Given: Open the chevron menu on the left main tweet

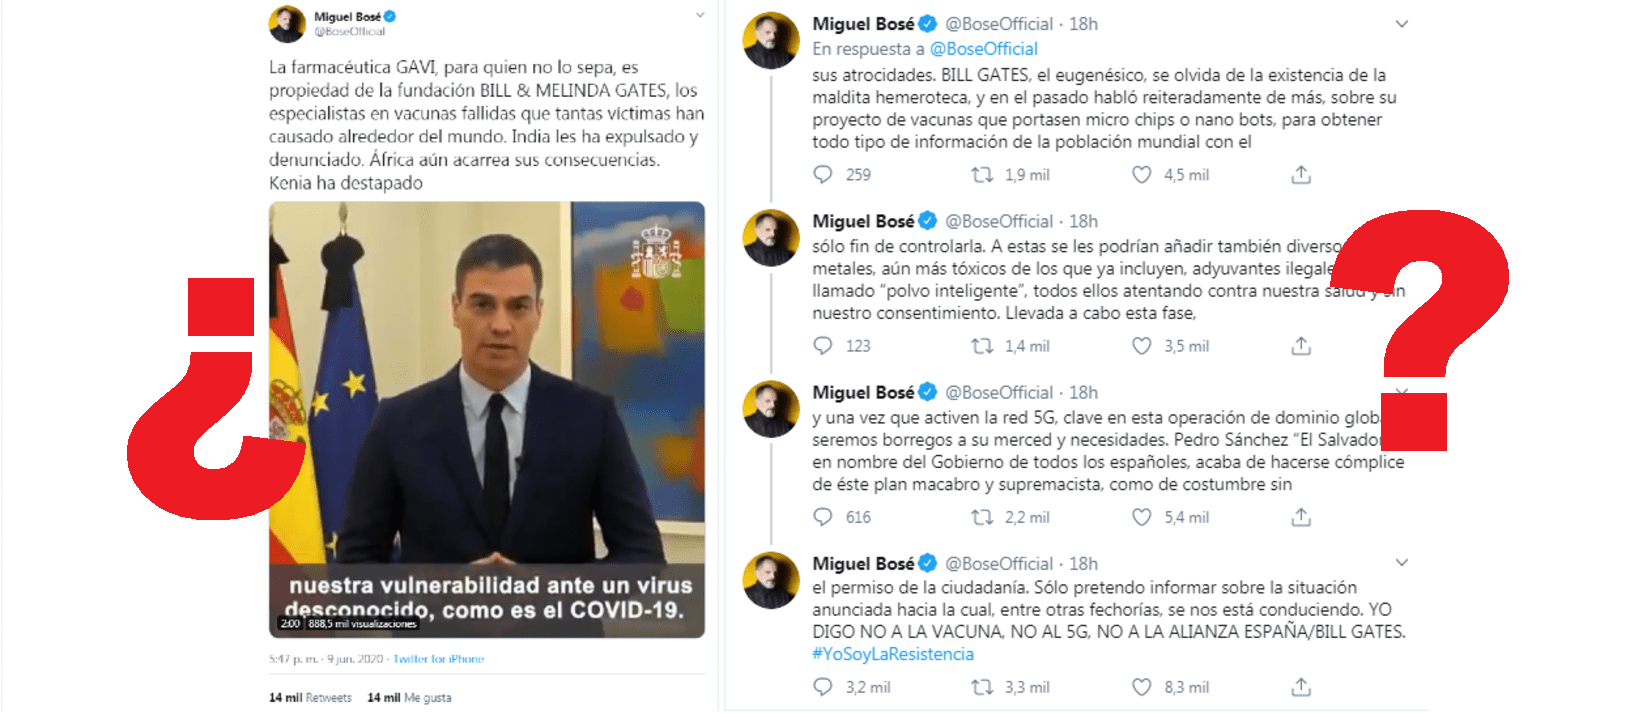Looking at the screenshot, I should tap(700, 15).
